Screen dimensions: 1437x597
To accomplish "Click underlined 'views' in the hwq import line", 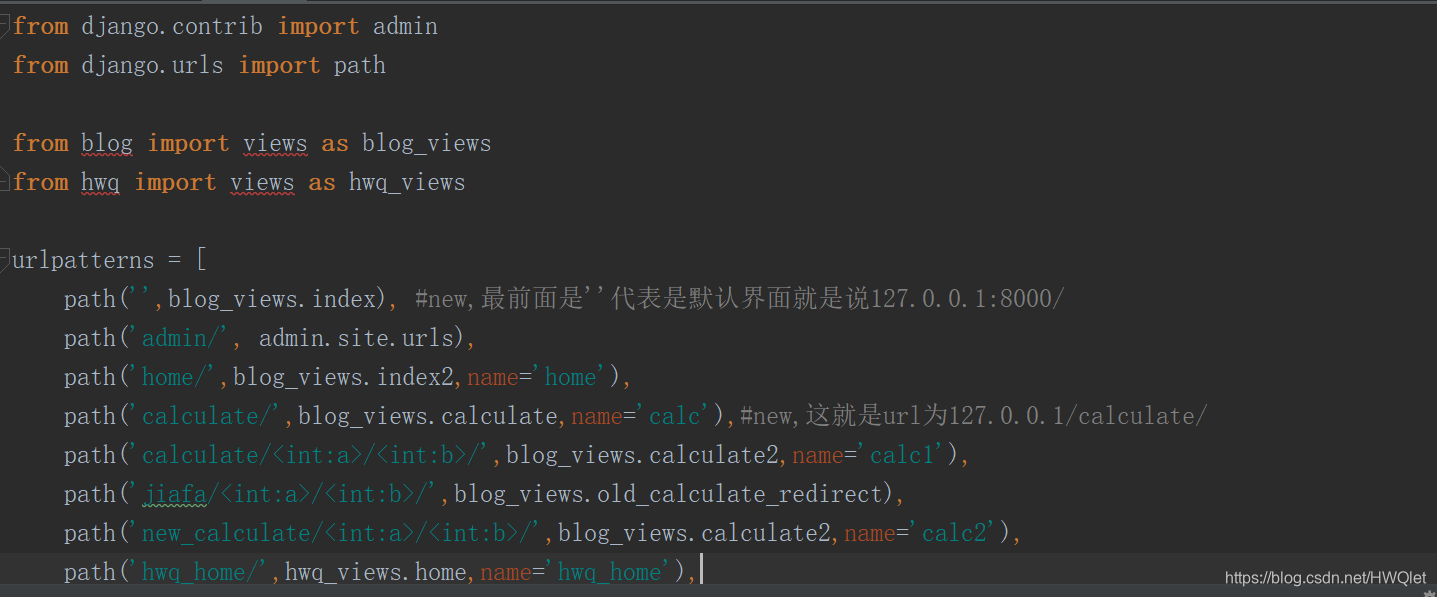I will click(x=262, y=182).
